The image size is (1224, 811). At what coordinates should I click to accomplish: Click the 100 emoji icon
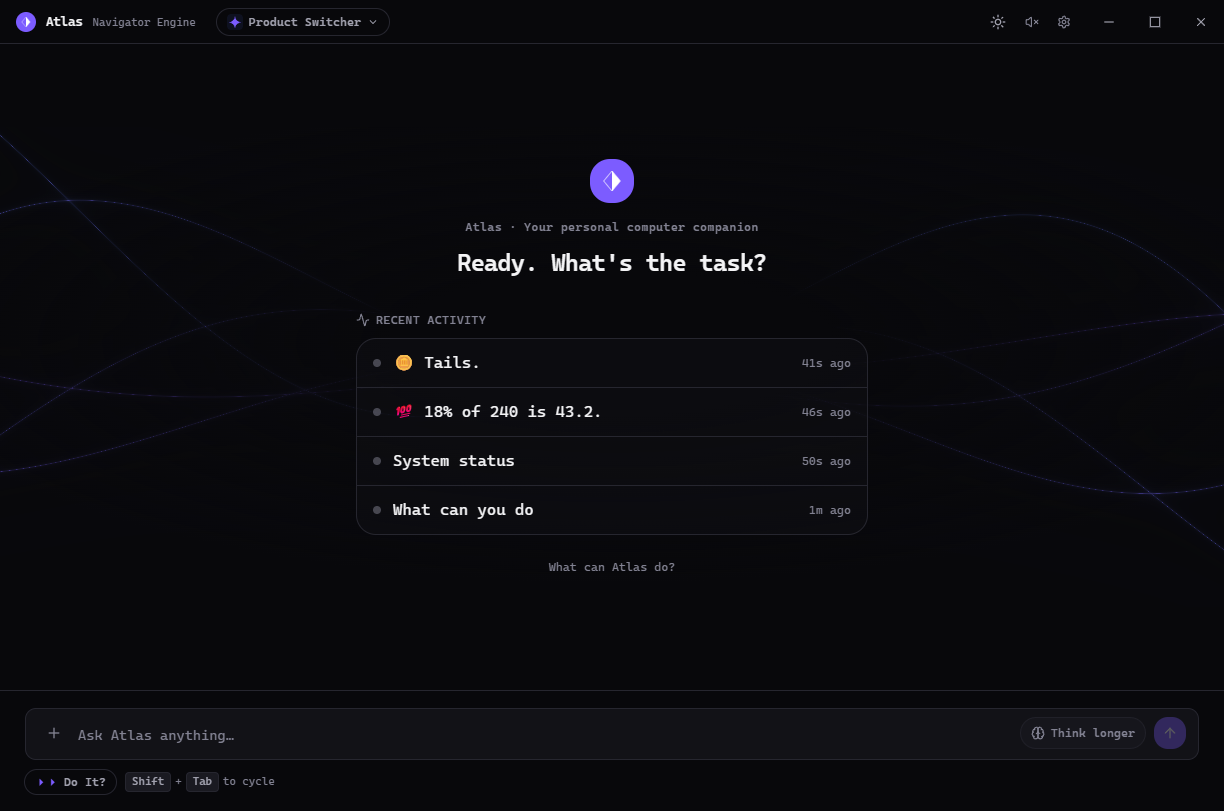pos(404,412)
